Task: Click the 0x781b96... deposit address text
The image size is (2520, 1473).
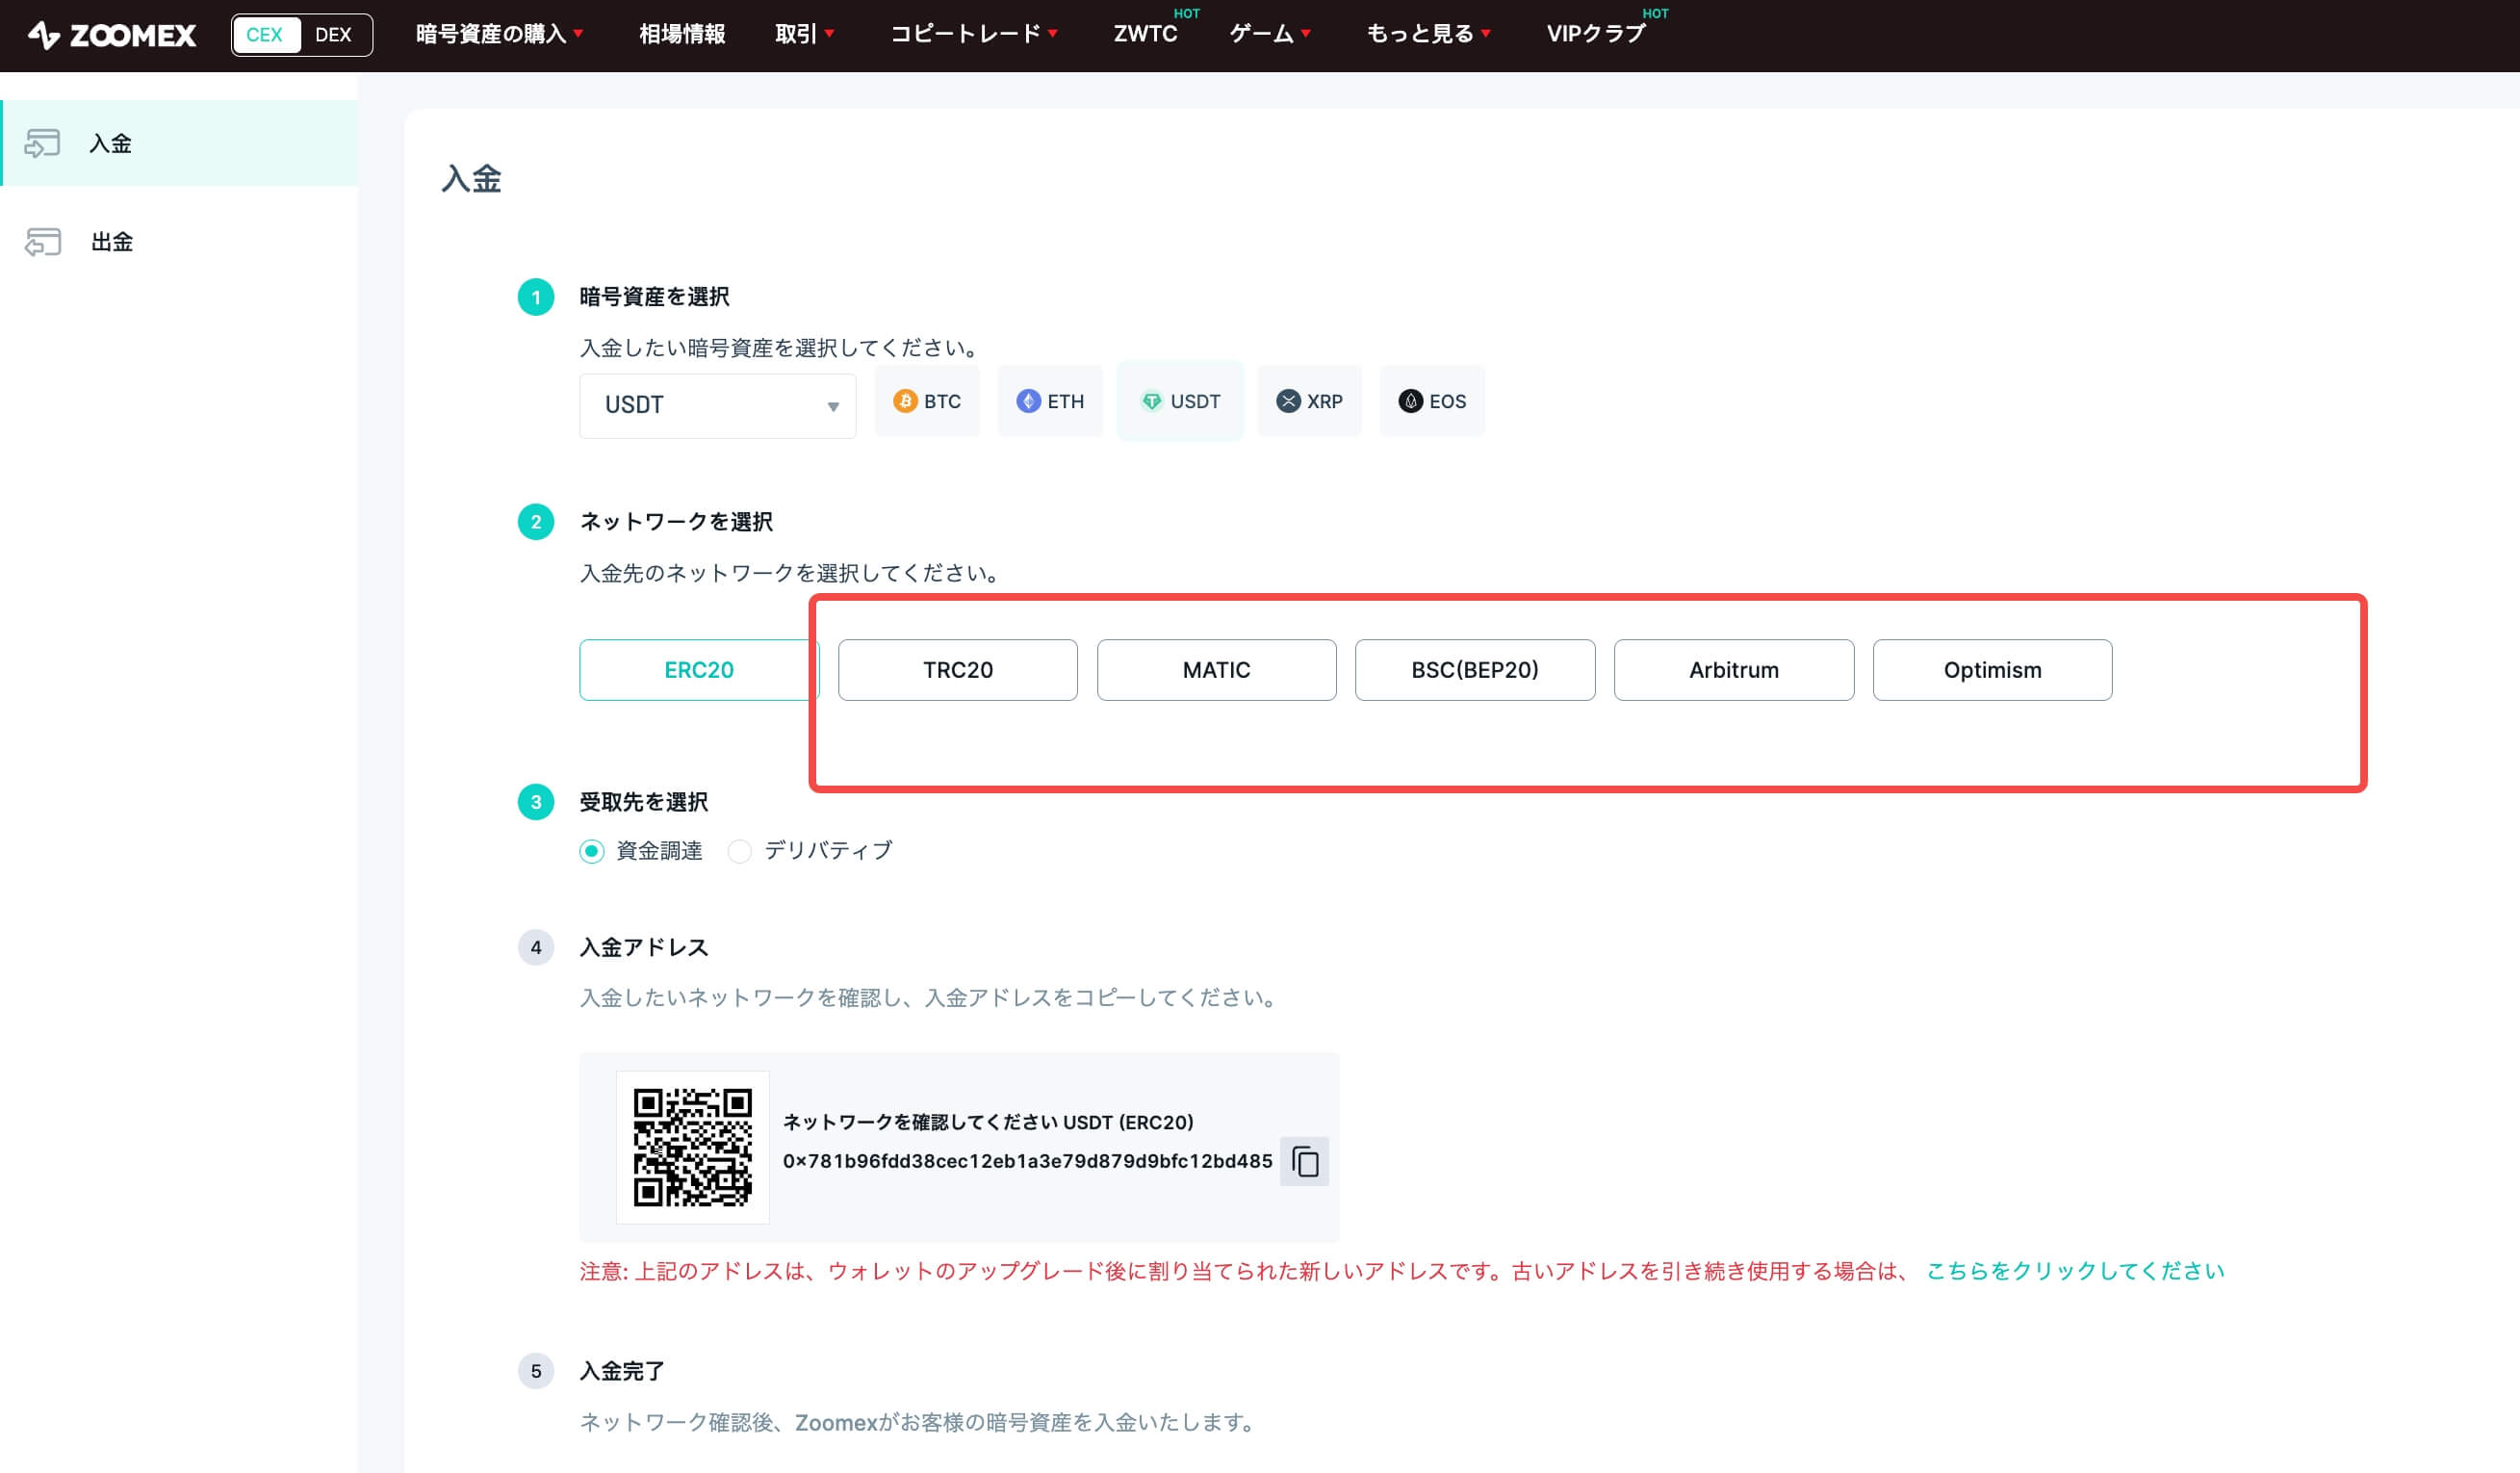Action: pos(1028,1161)
